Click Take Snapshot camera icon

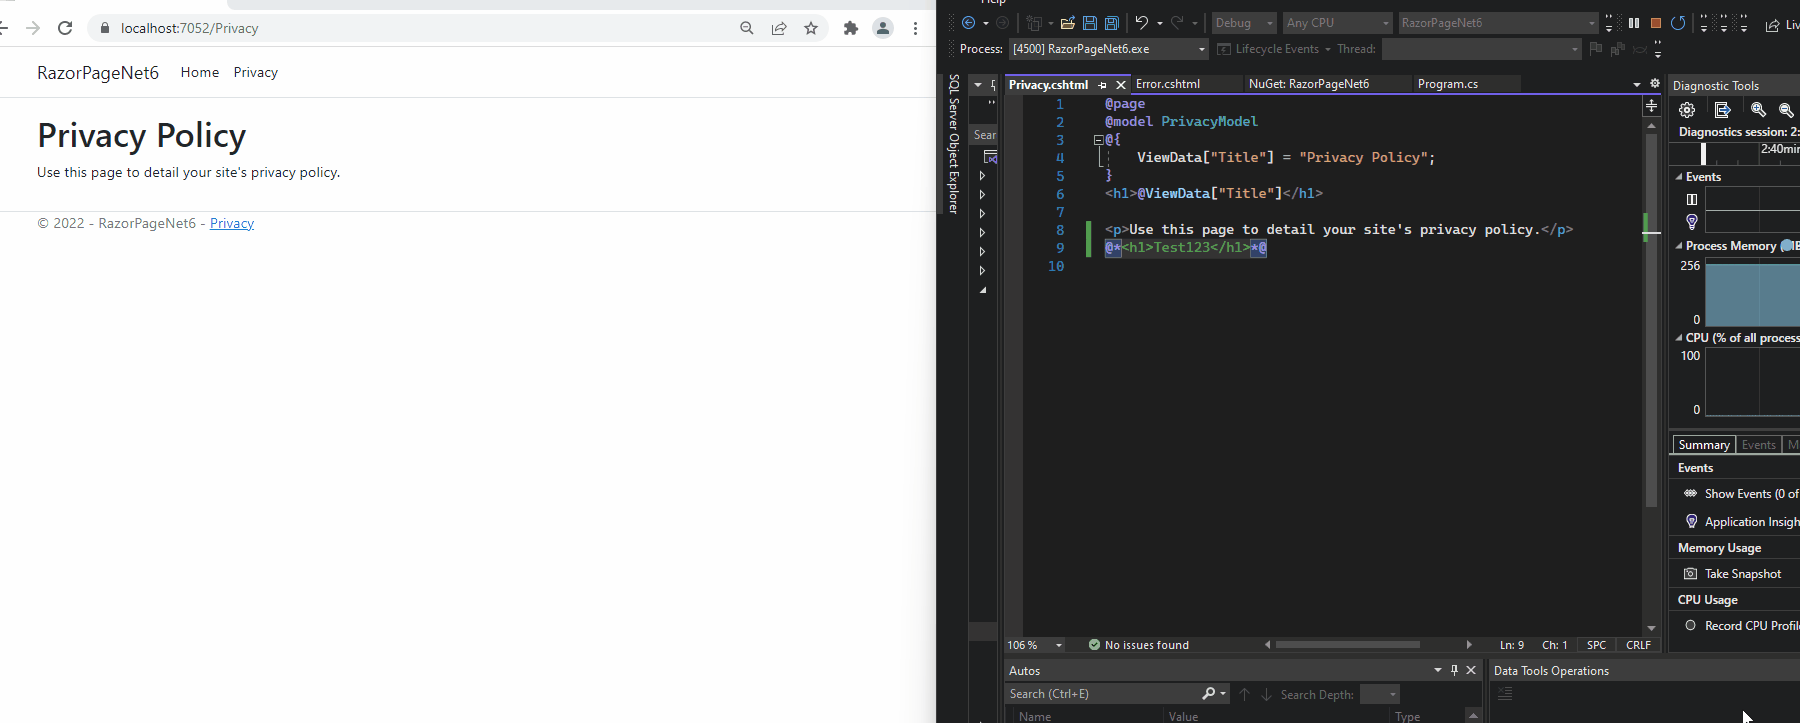click(x=1691, y=574)
